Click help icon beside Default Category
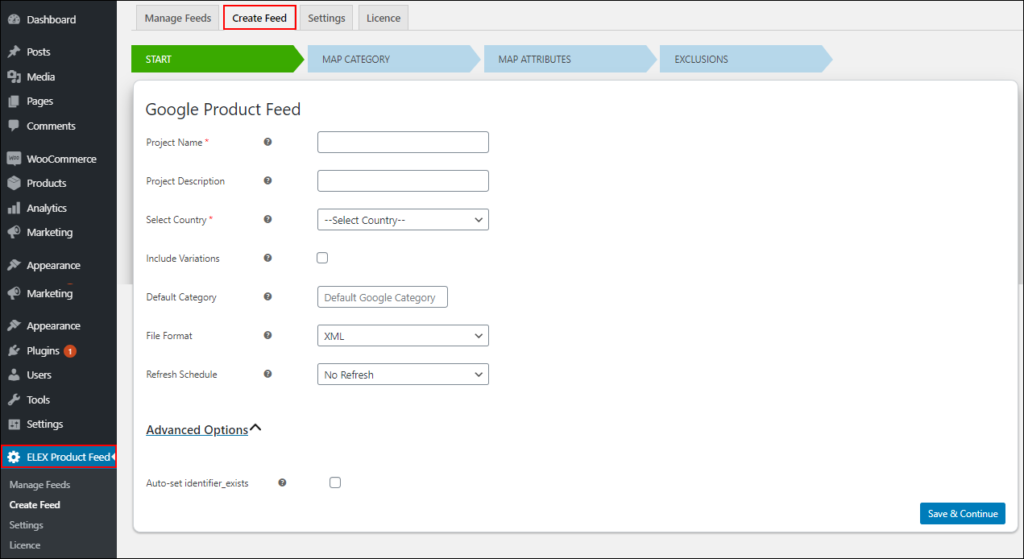Screen dimensions: 1024x559 (268, 296)
